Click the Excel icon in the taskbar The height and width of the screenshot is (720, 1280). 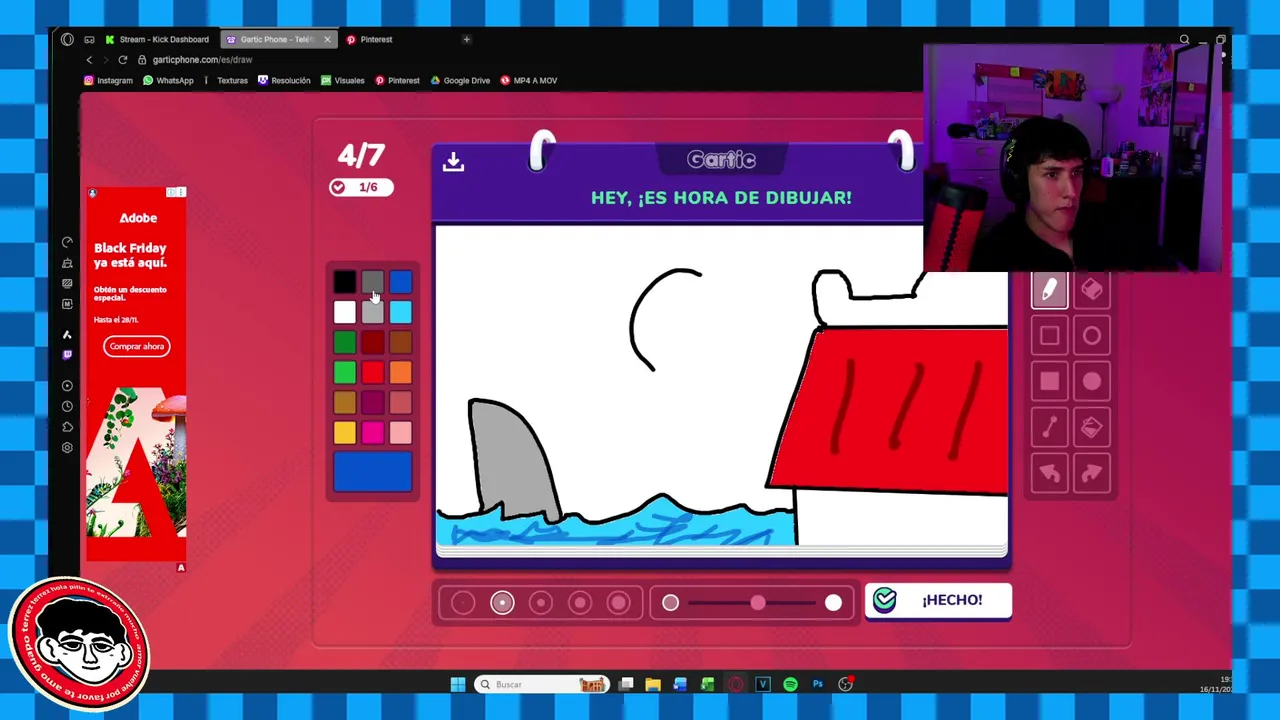708,684
